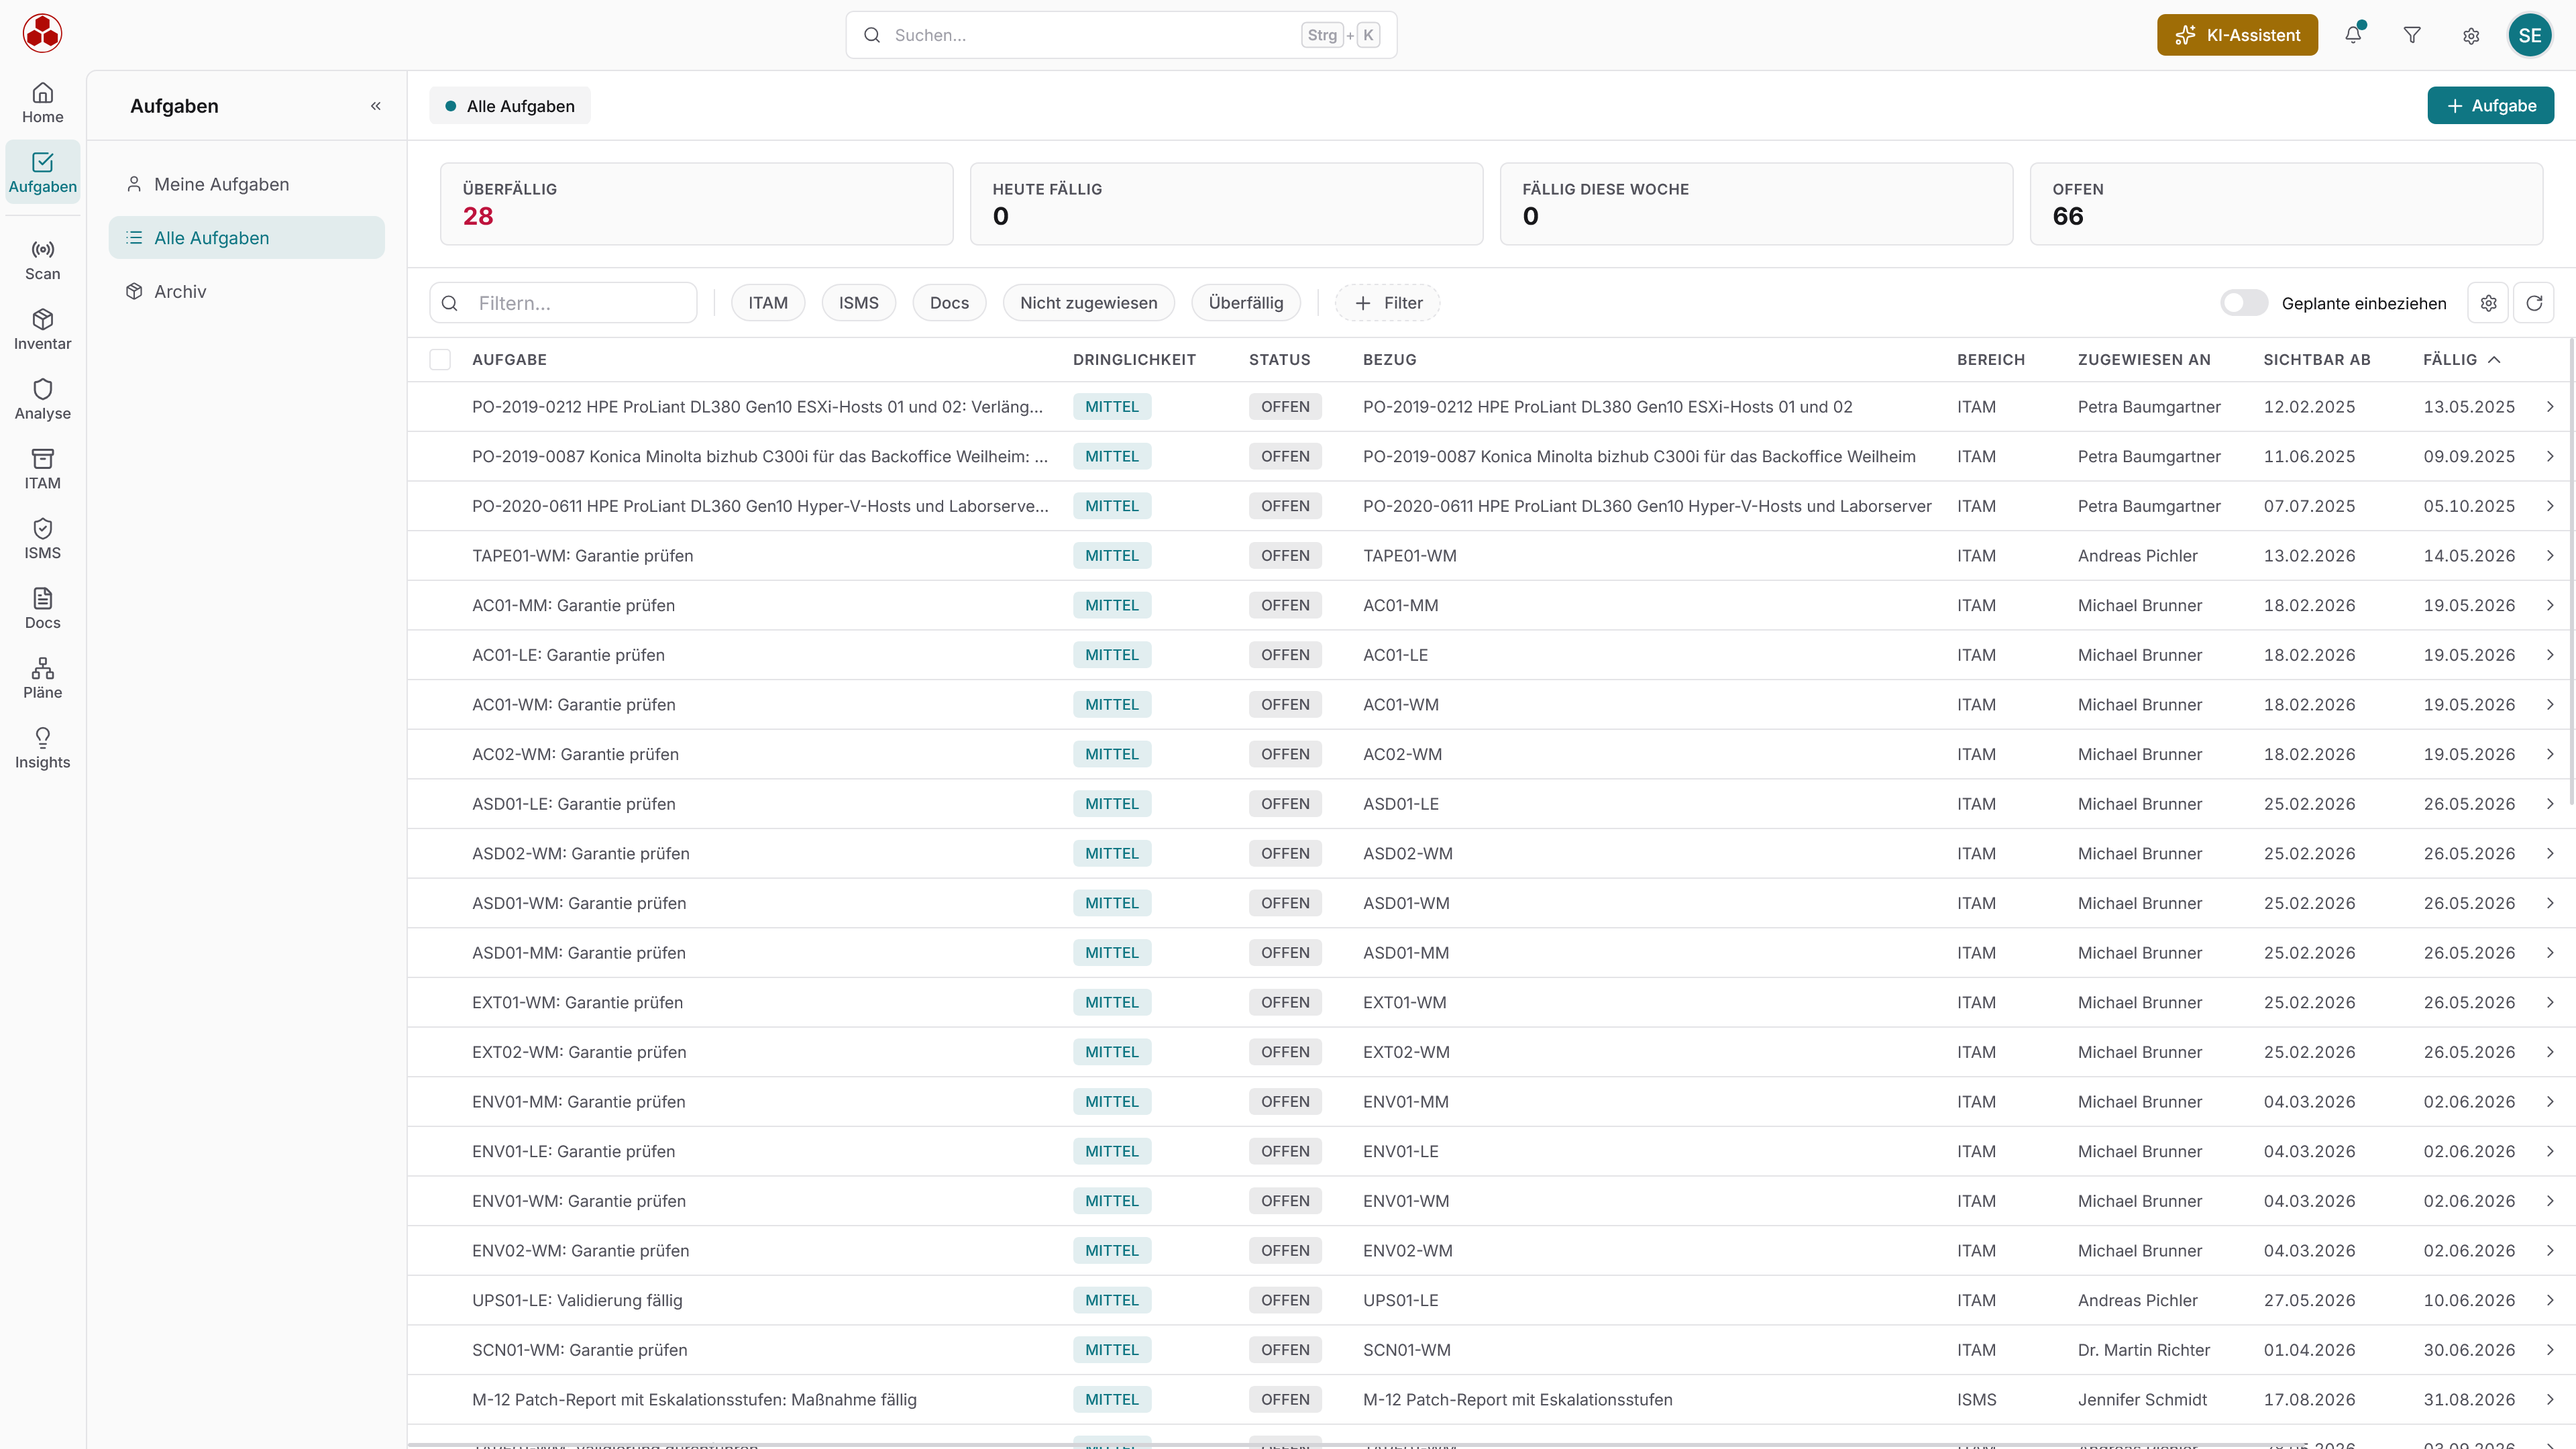Image resolution: width=2576 pixels, height=1449 pixels.
Task: Toggle the ITAM filter chip
Action: tap(768, 303)
